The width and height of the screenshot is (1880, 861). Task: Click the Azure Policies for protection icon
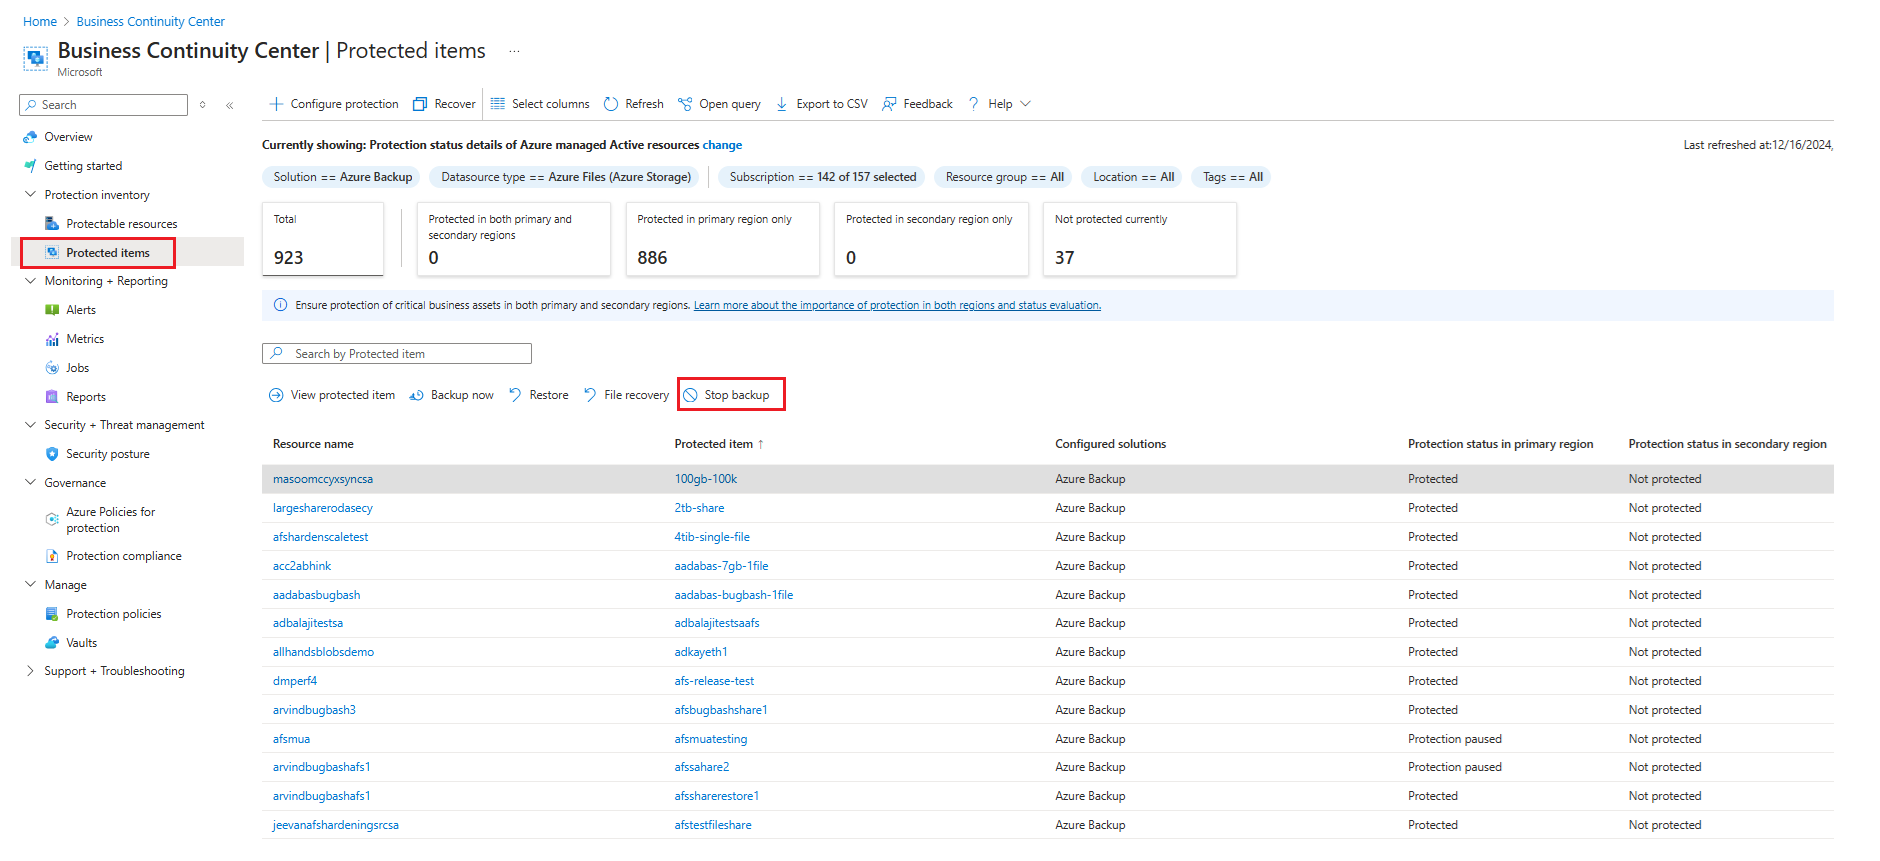(52, 519)
